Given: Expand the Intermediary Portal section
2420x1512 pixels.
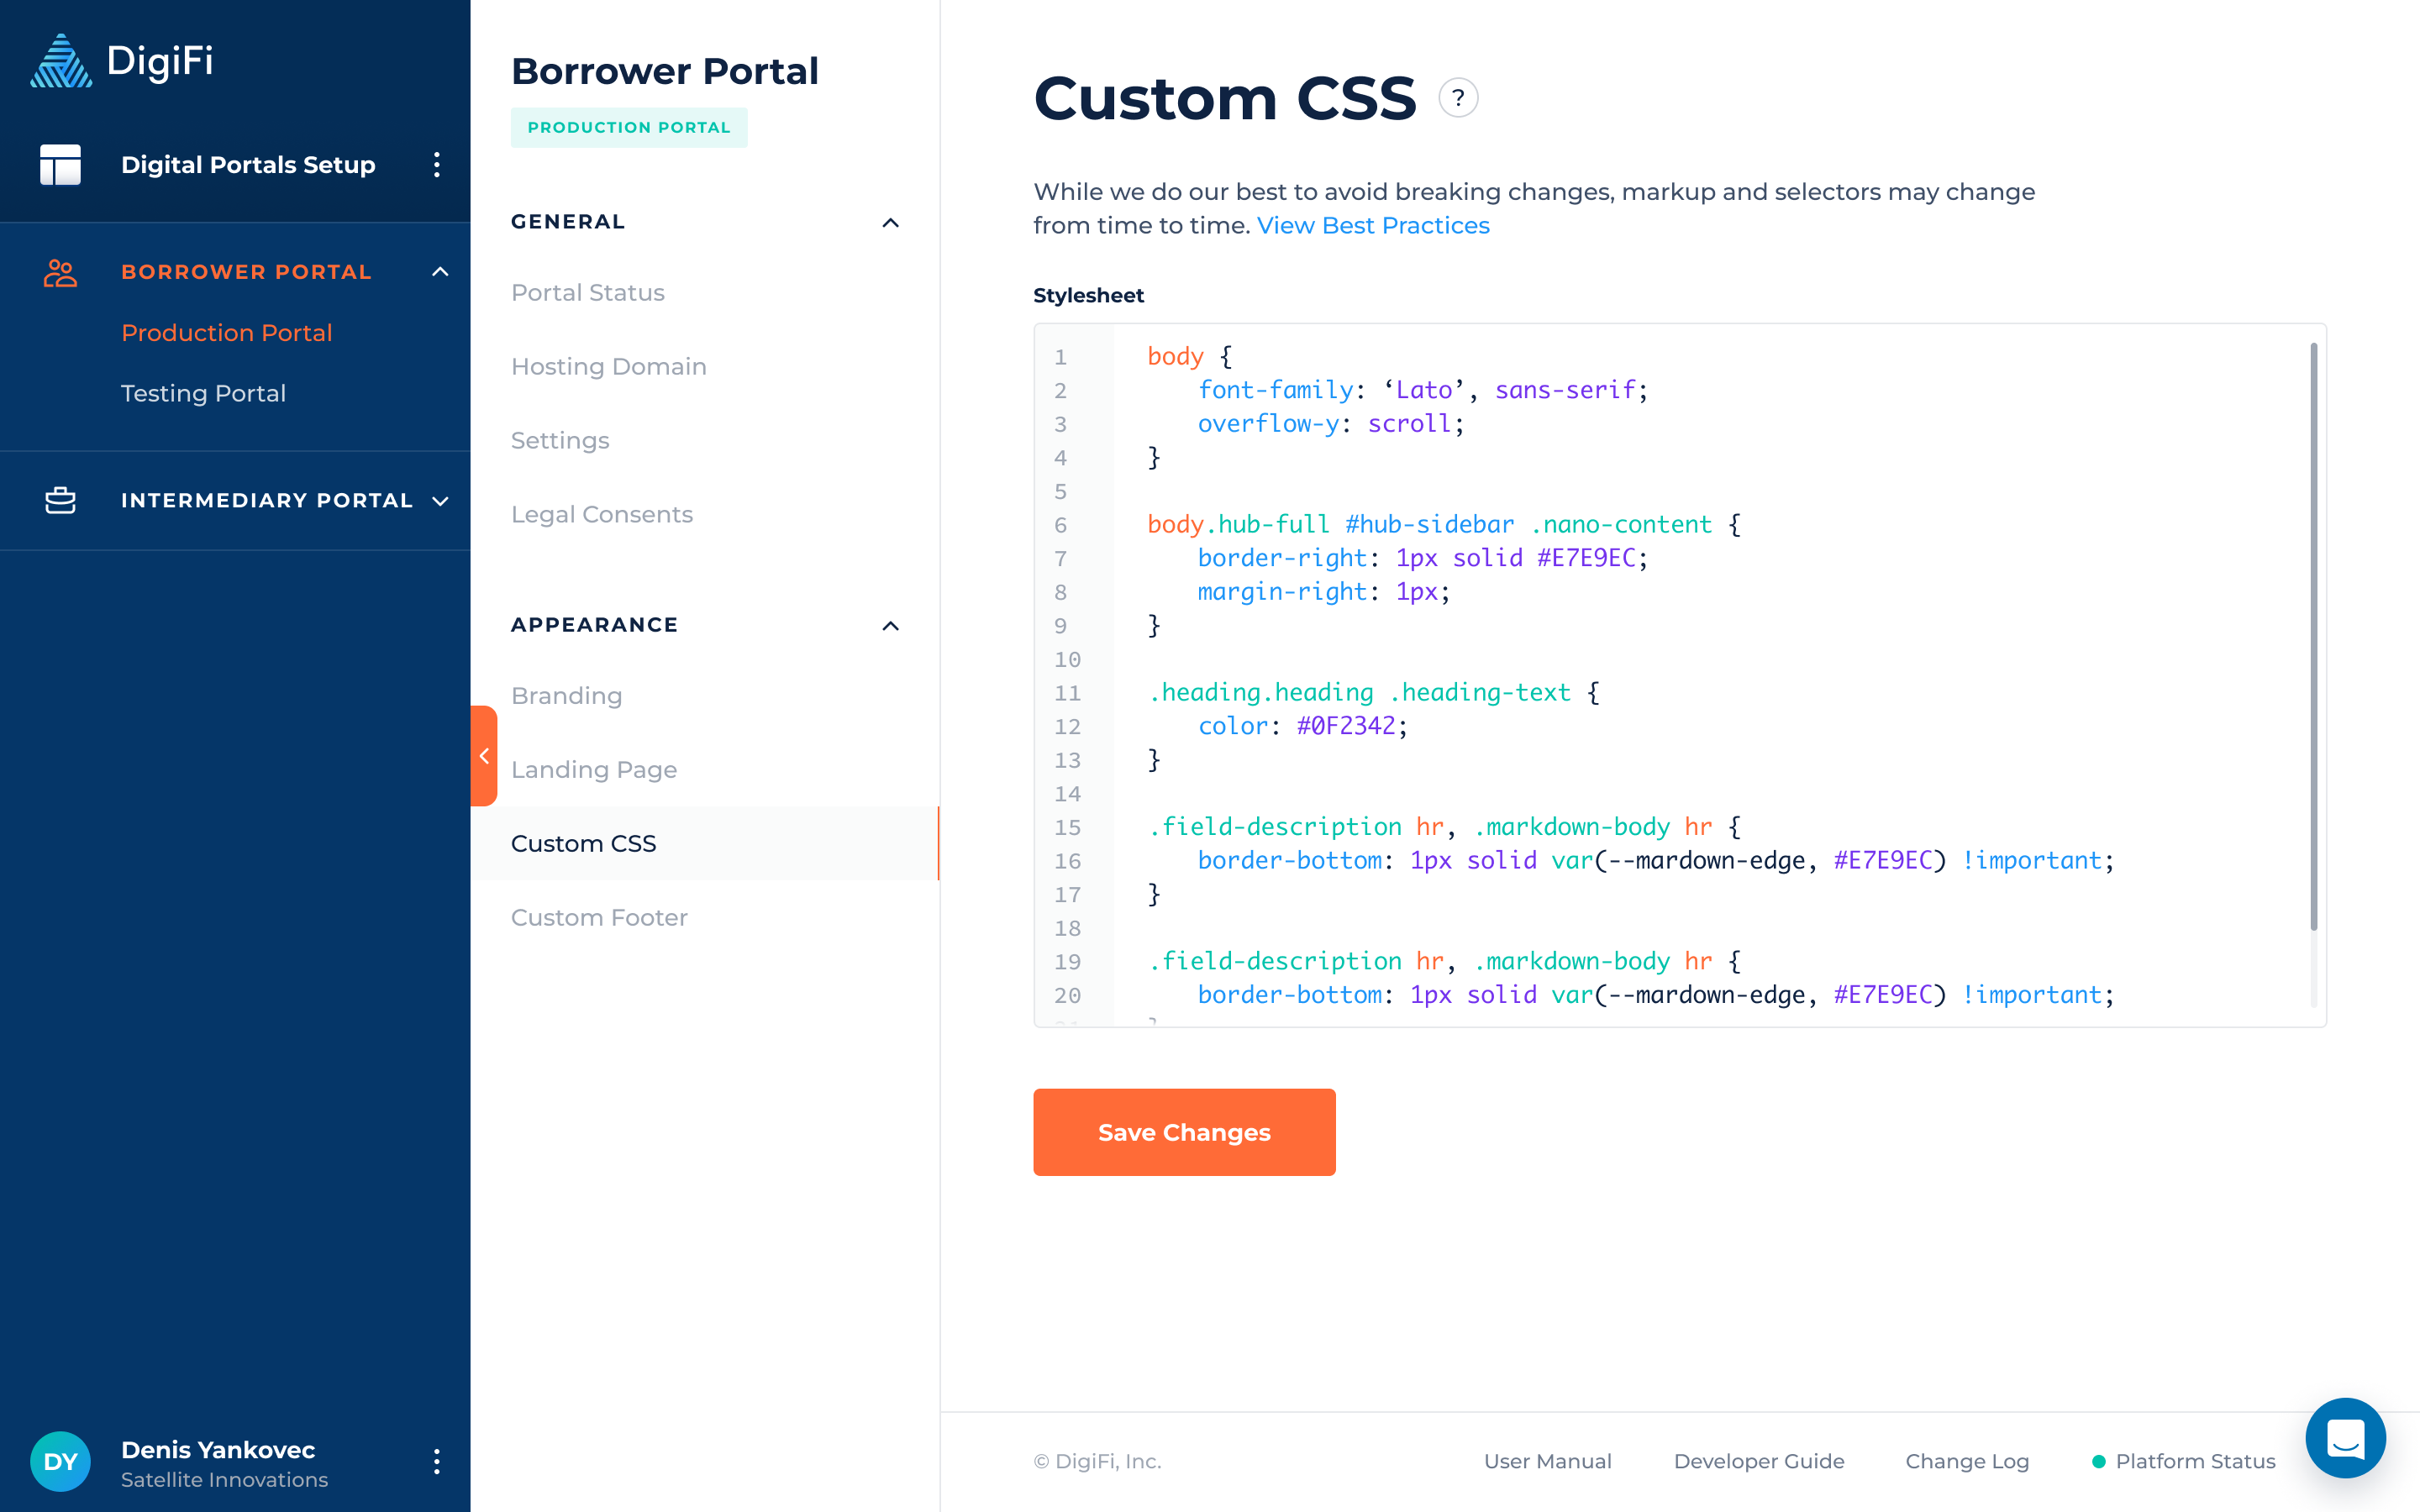Looking at the screenshot, I should point(440,500).
